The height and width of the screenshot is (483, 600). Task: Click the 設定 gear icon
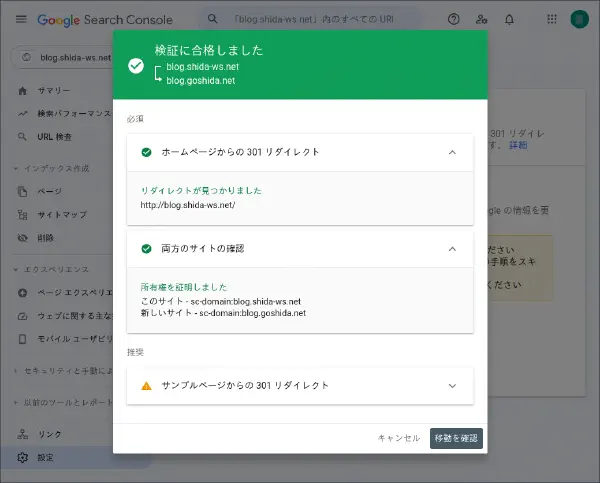point(23,457)
